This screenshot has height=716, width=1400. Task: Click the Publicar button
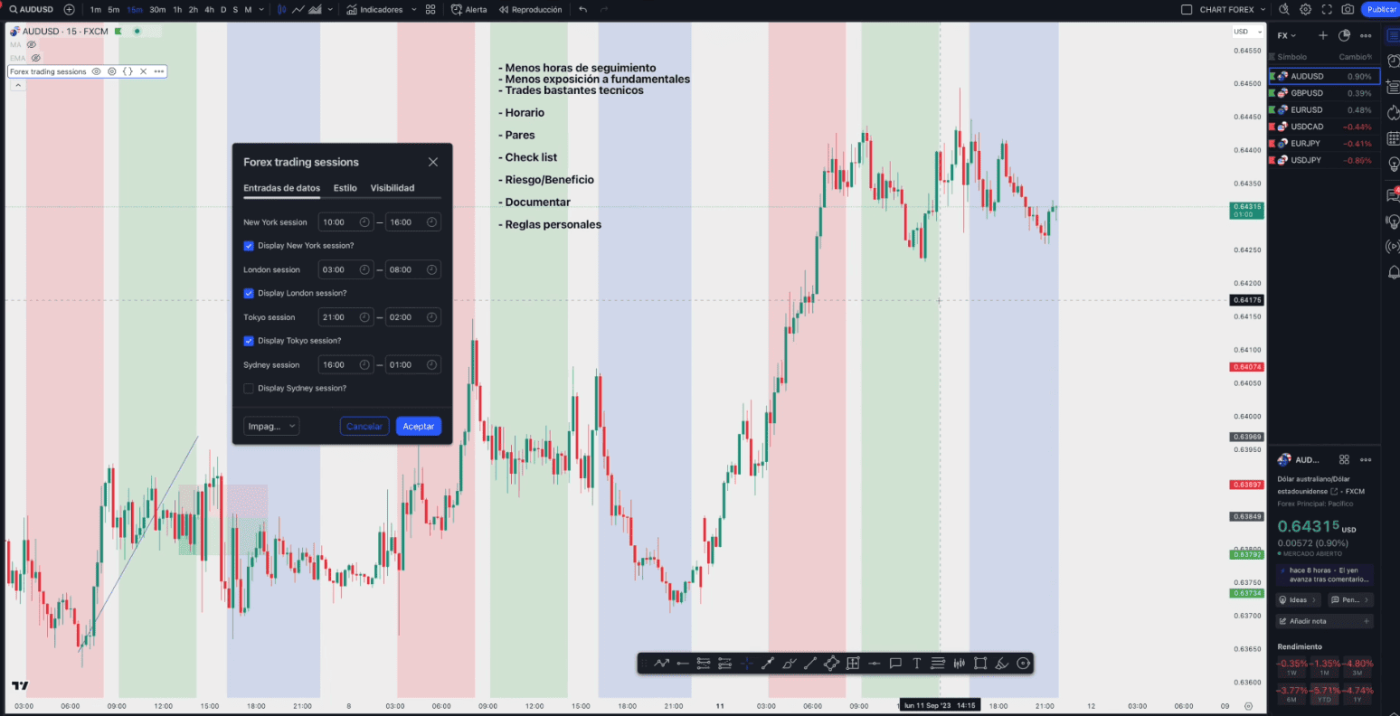point(1380,9)
